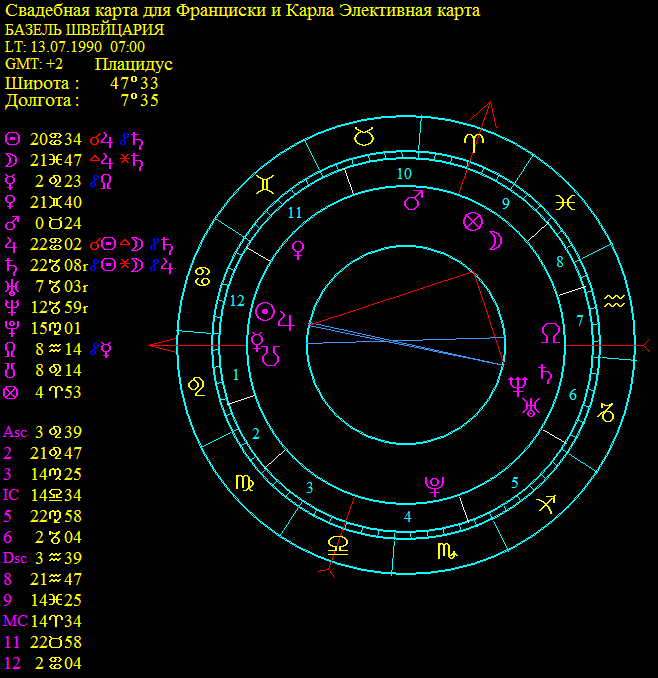Click the Jupiter position value ending in 02
658x678 pixels.
(56, 245)
